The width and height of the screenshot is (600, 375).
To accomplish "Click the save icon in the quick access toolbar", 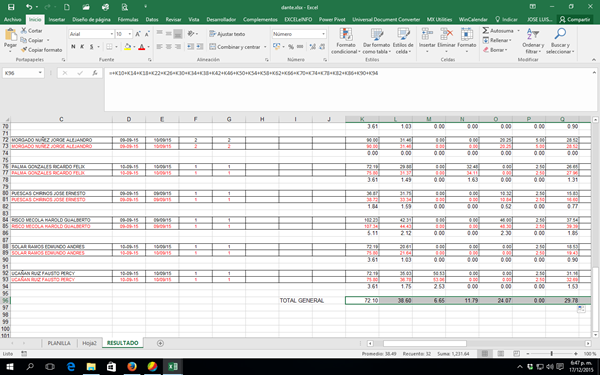I will point(11,7).
